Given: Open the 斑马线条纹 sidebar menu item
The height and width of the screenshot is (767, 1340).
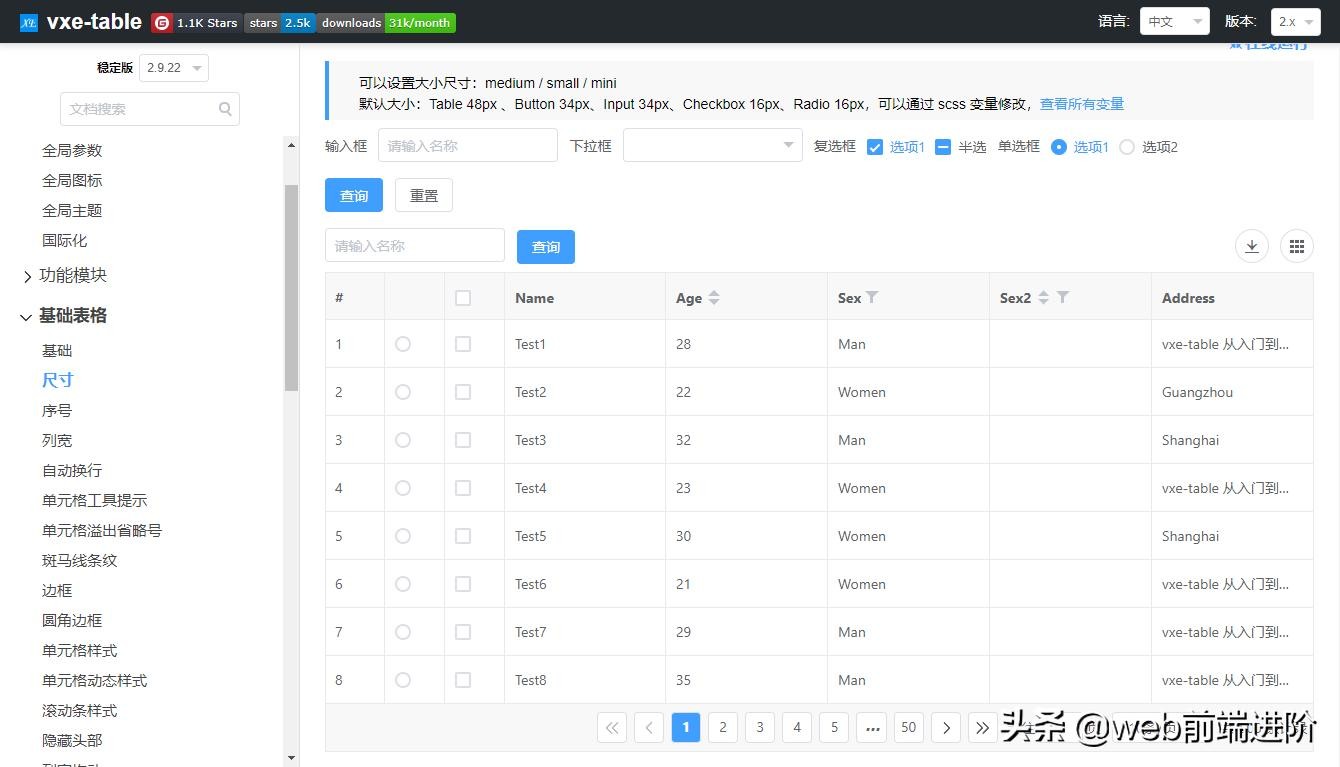Looking at the screenshot, I should (79, 560).
